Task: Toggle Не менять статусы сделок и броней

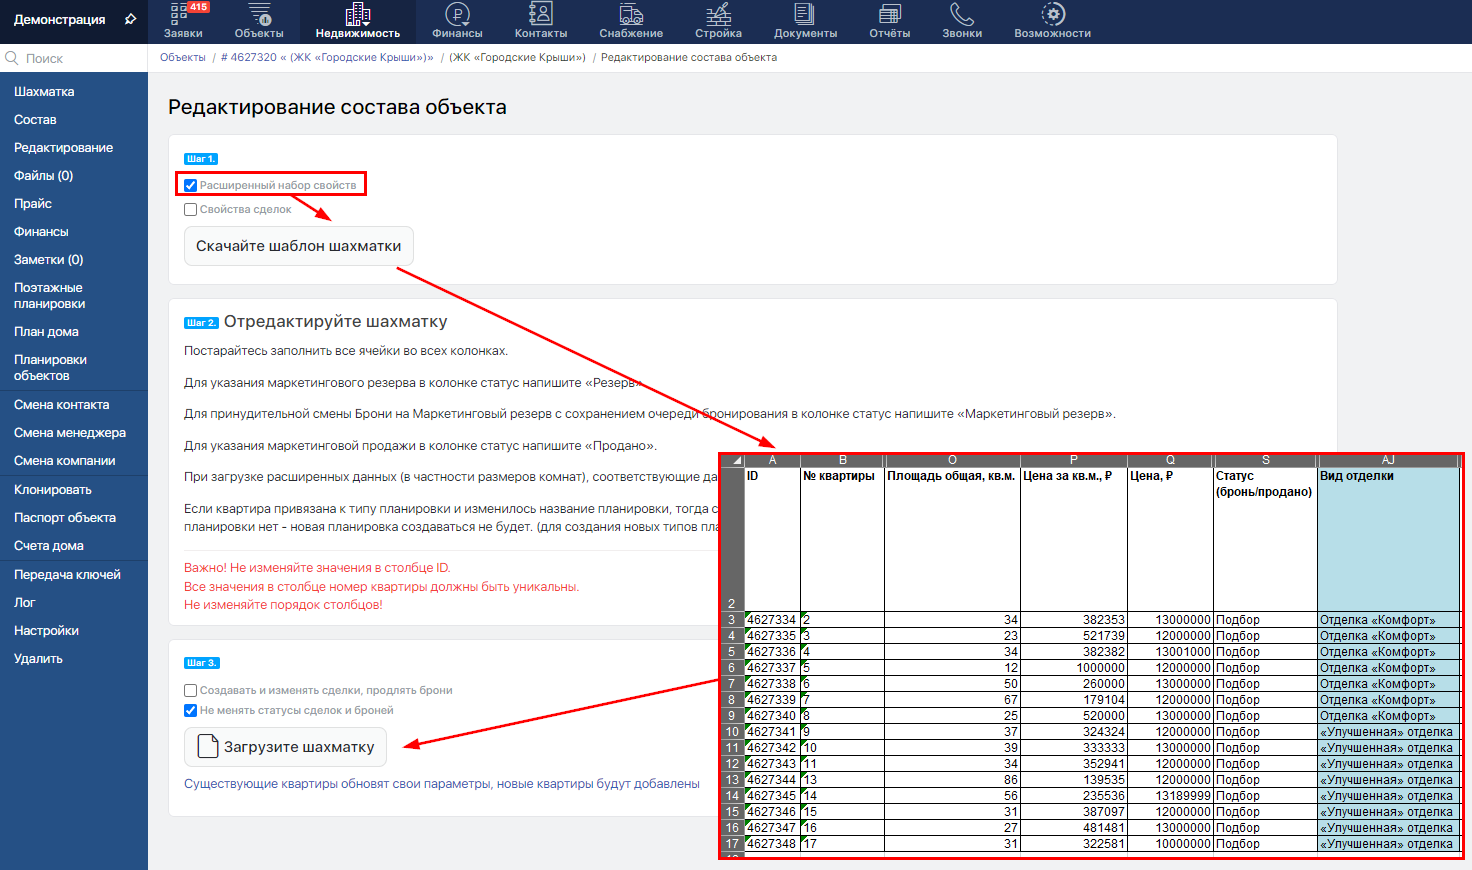Action: (x=191, y=711)
